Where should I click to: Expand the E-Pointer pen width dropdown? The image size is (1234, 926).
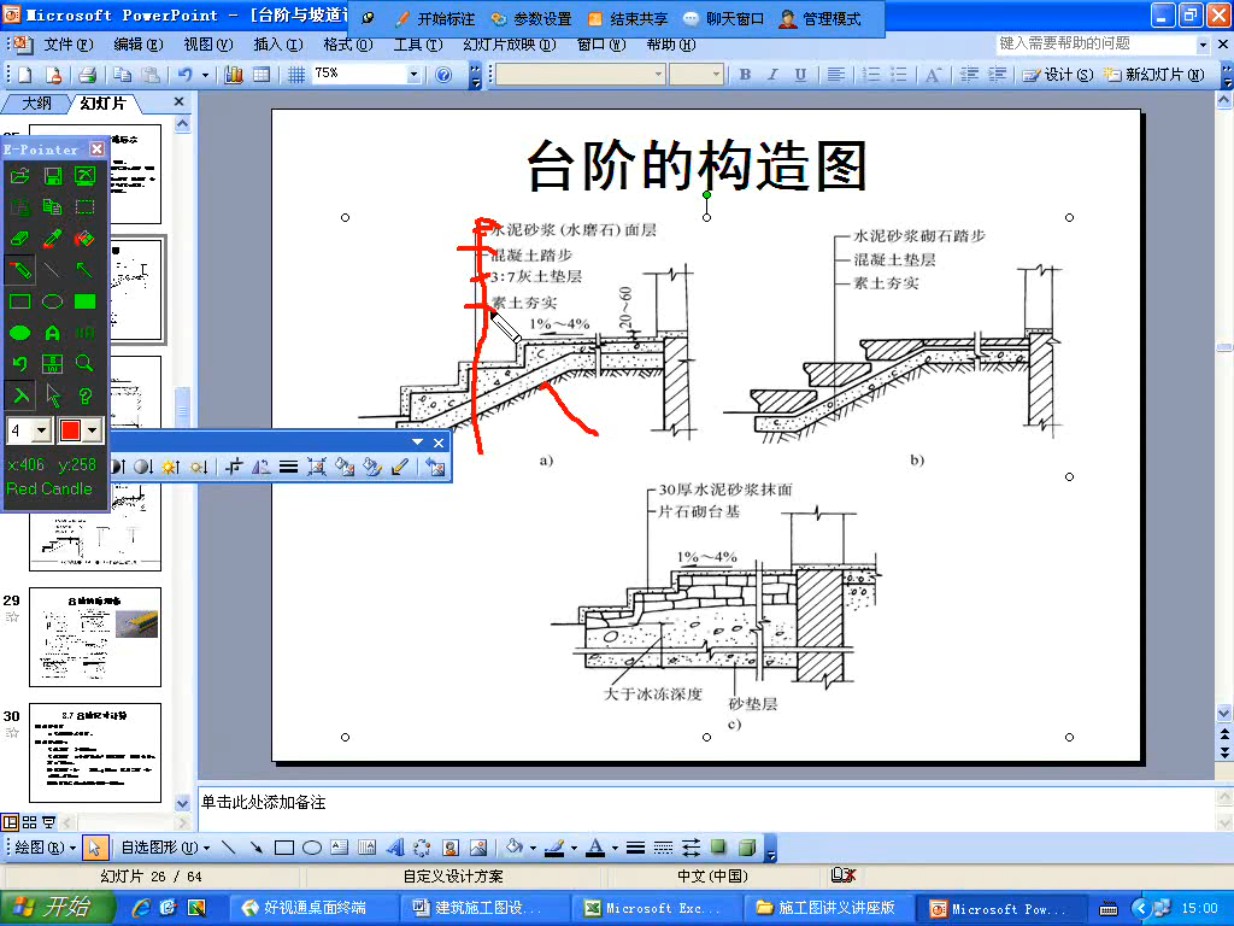click(x=41, y=431)
